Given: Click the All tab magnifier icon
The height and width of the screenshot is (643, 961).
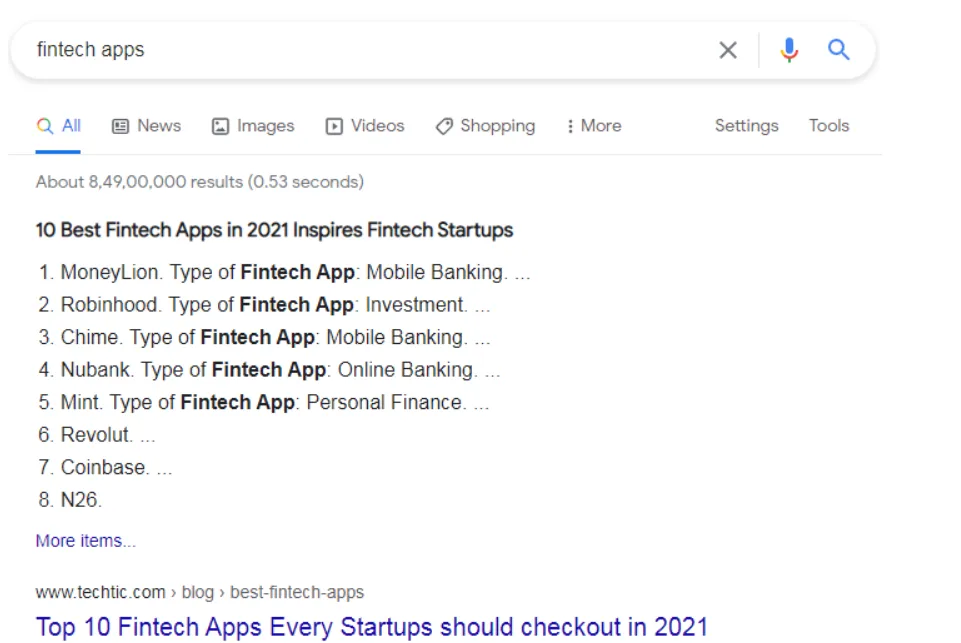Looking at the screenshot, I should tap(45, 126).
